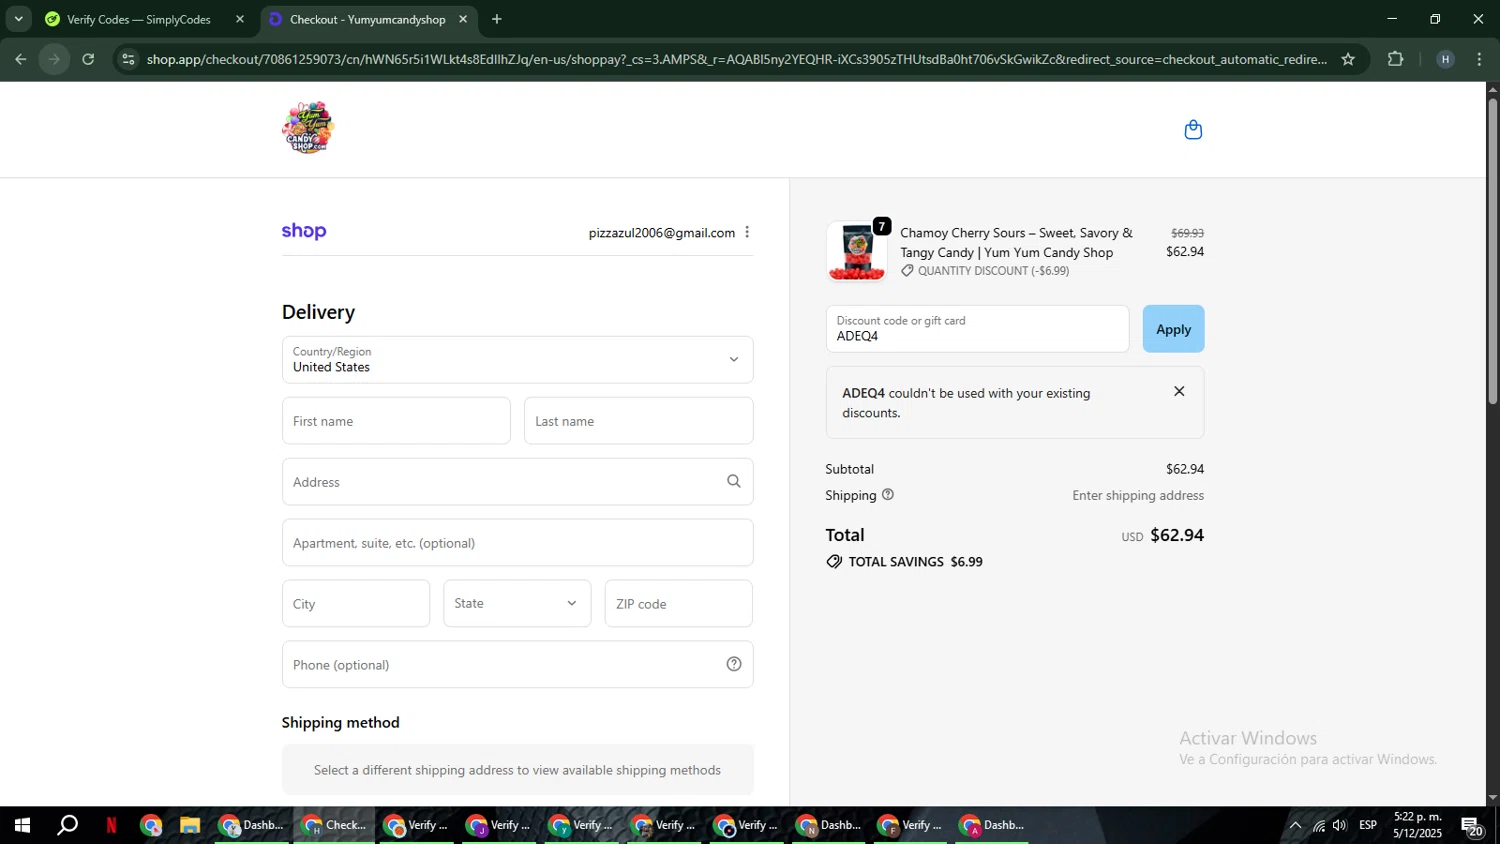Focus the First name field
This screenshot has height=844, width=1500.
click(396, 421)
